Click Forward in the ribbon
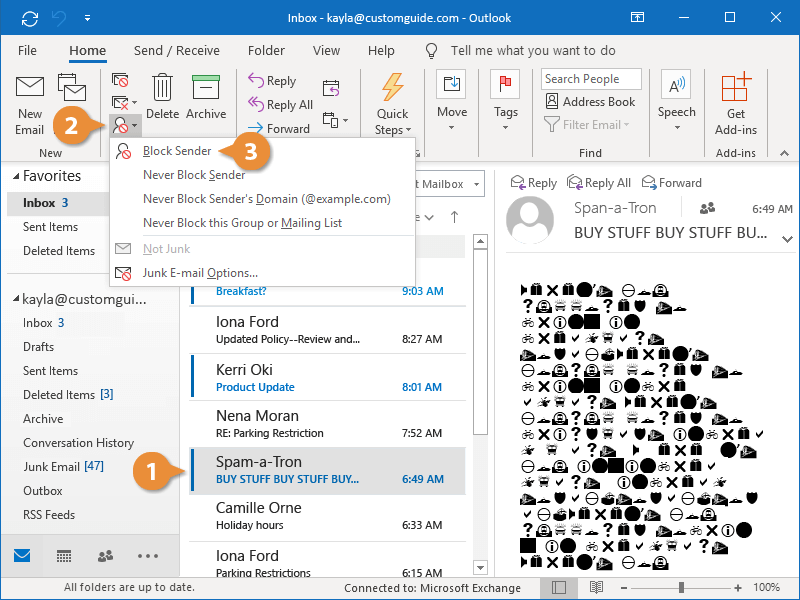 coord(279,128)
